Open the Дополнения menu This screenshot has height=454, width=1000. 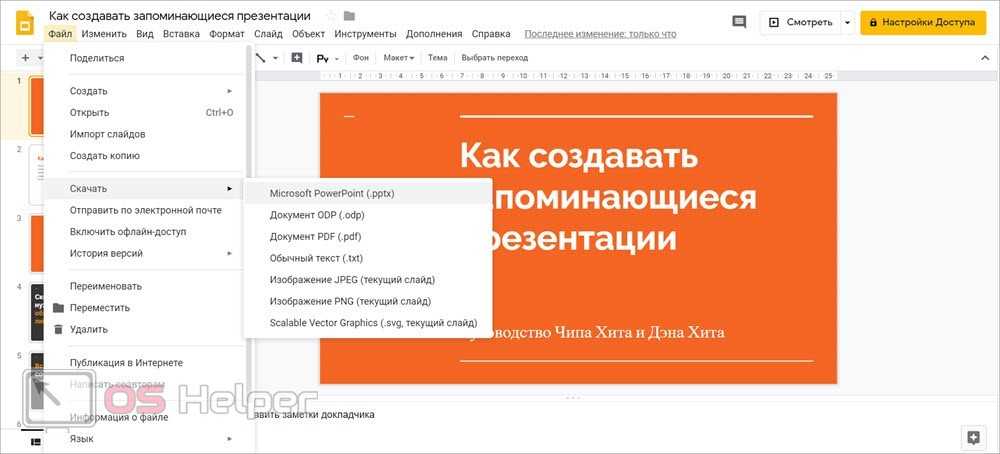click(434, 34)
